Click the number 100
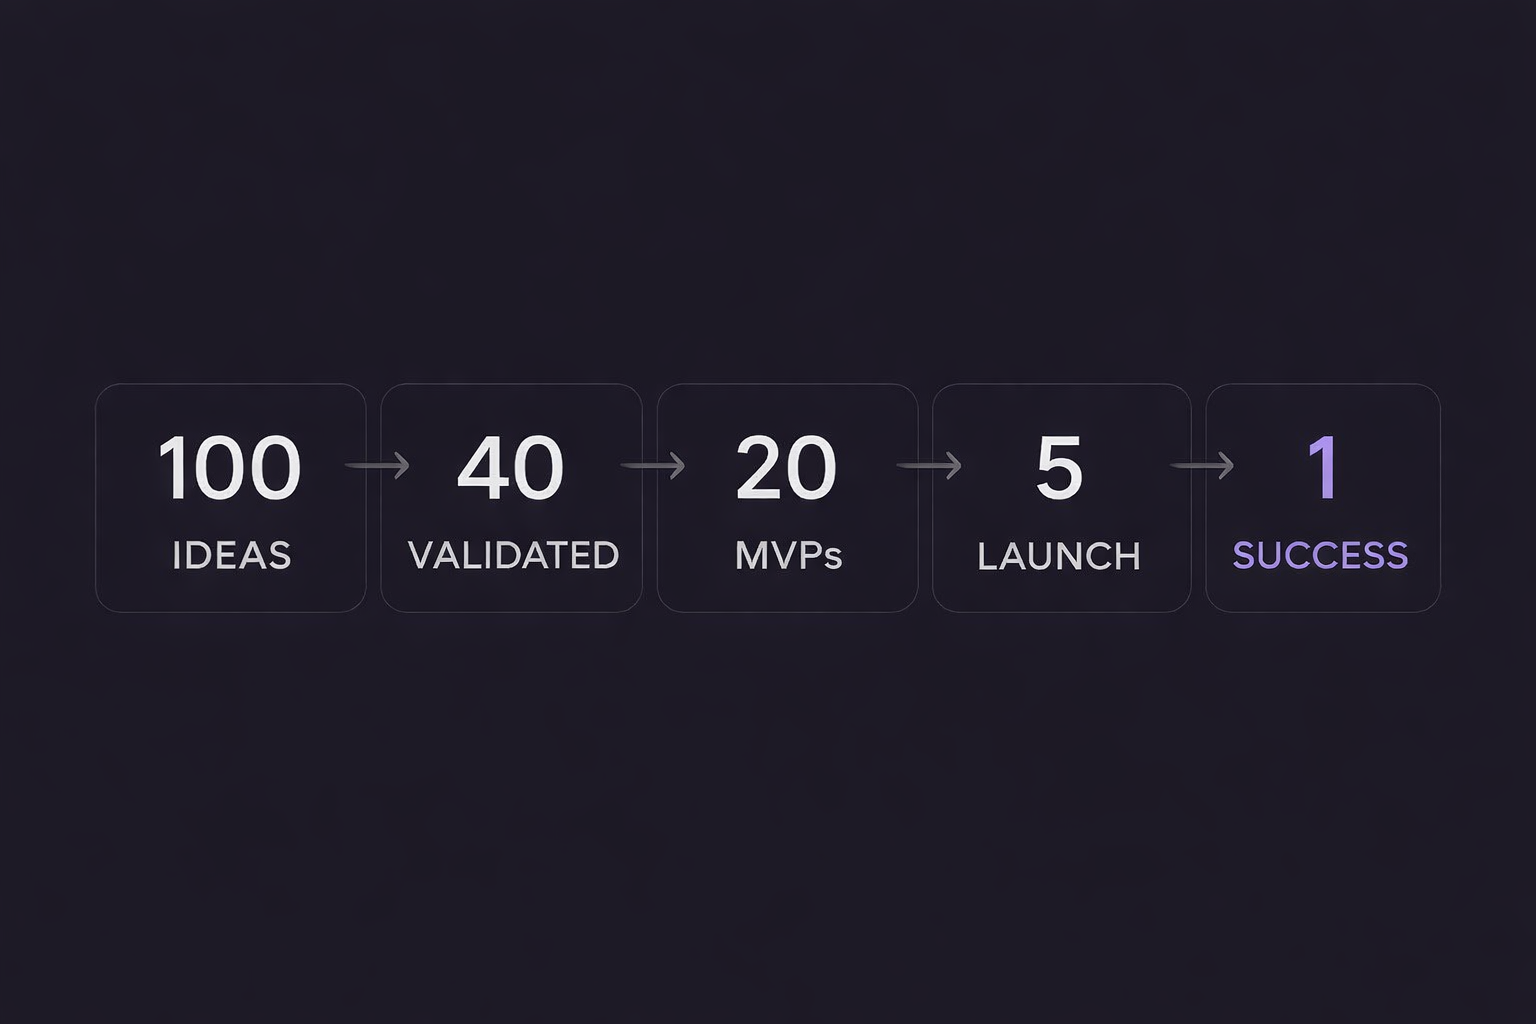The height and width of the screenshot is (1024, 1536). (x=229, y=468)
